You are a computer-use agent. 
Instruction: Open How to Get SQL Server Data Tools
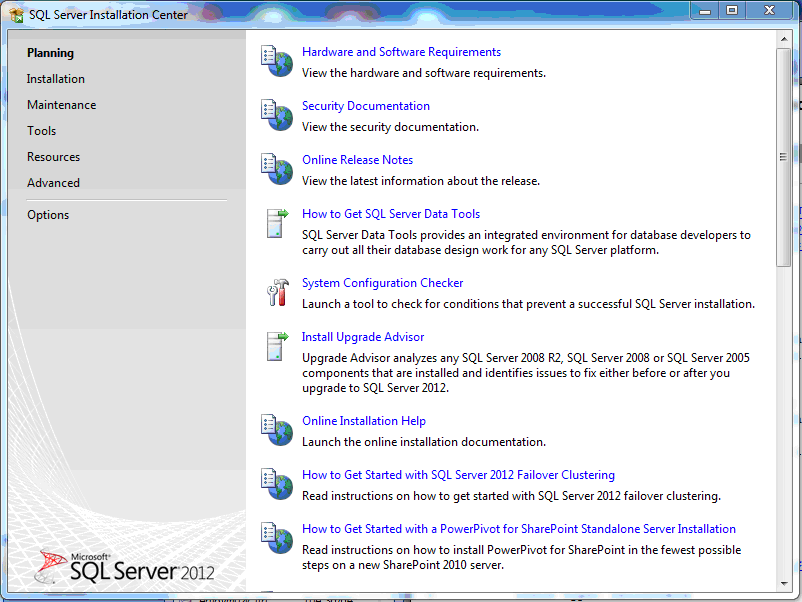(391, 214)
